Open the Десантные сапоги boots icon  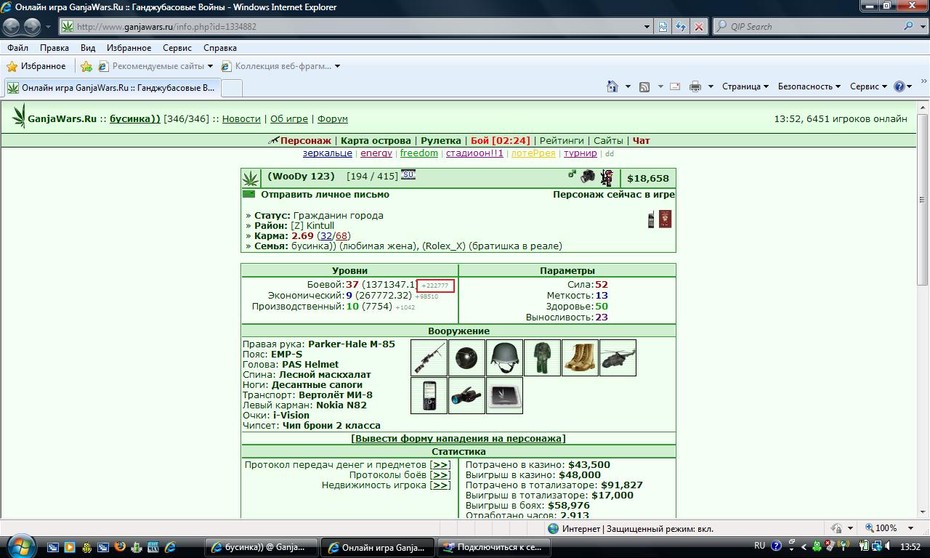point(580,358)
